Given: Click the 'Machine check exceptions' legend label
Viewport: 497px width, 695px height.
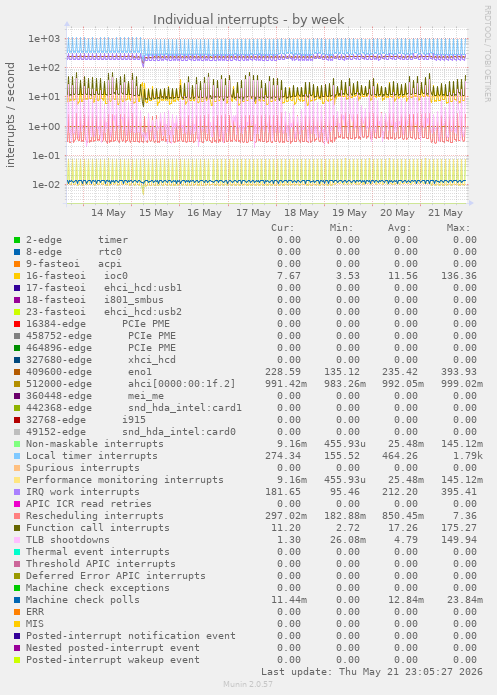Looking at the screenshot, I should [98, 588].
